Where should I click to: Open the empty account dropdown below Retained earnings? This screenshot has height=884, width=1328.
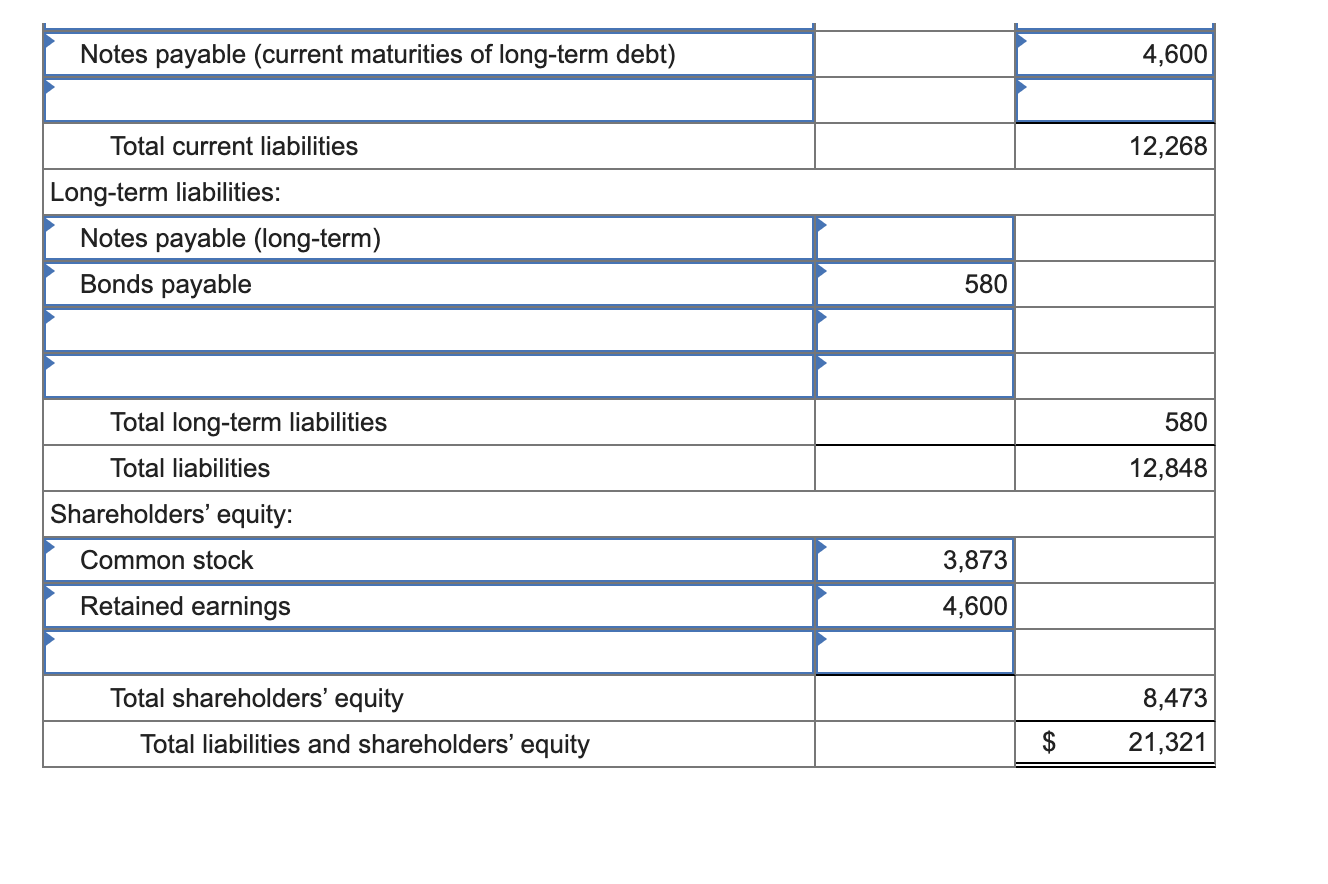pyautogui.click(x=428, y=650)
